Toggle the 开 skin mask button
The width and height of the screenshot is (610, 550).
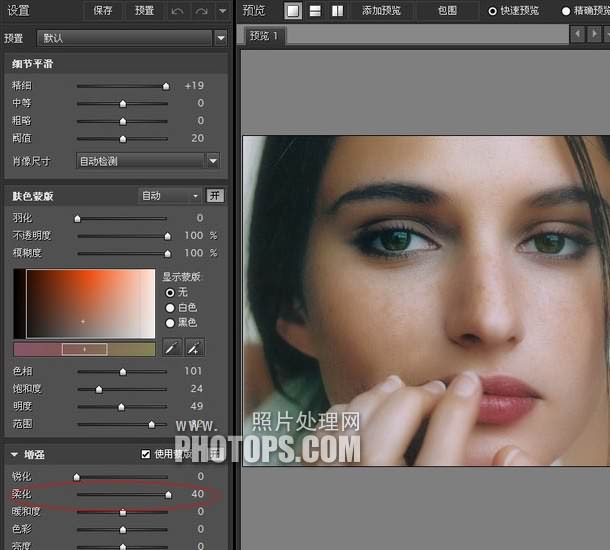(215, 196)
